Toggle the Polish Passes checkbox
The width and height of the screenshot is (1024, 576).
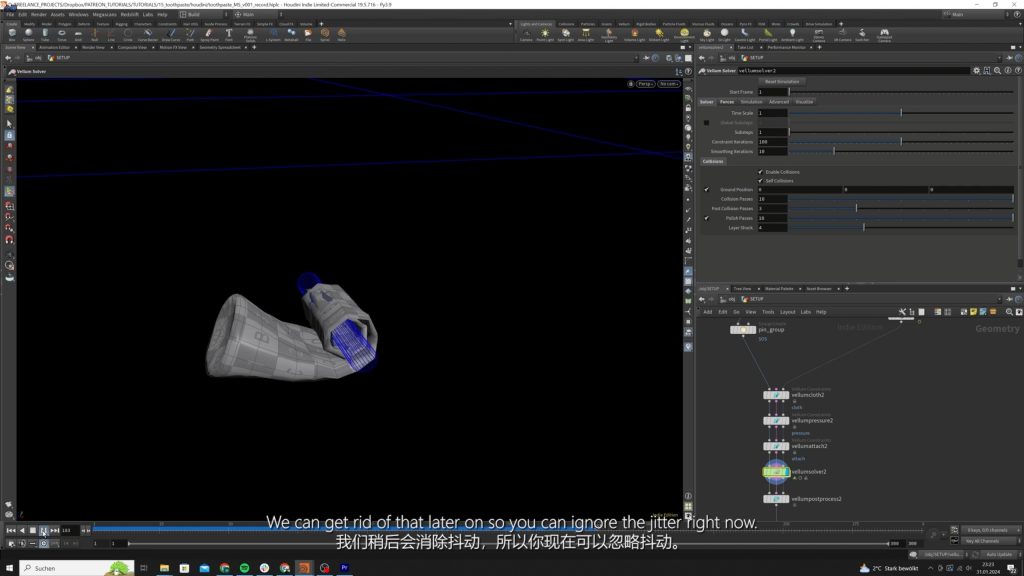(x=707, y=218)
